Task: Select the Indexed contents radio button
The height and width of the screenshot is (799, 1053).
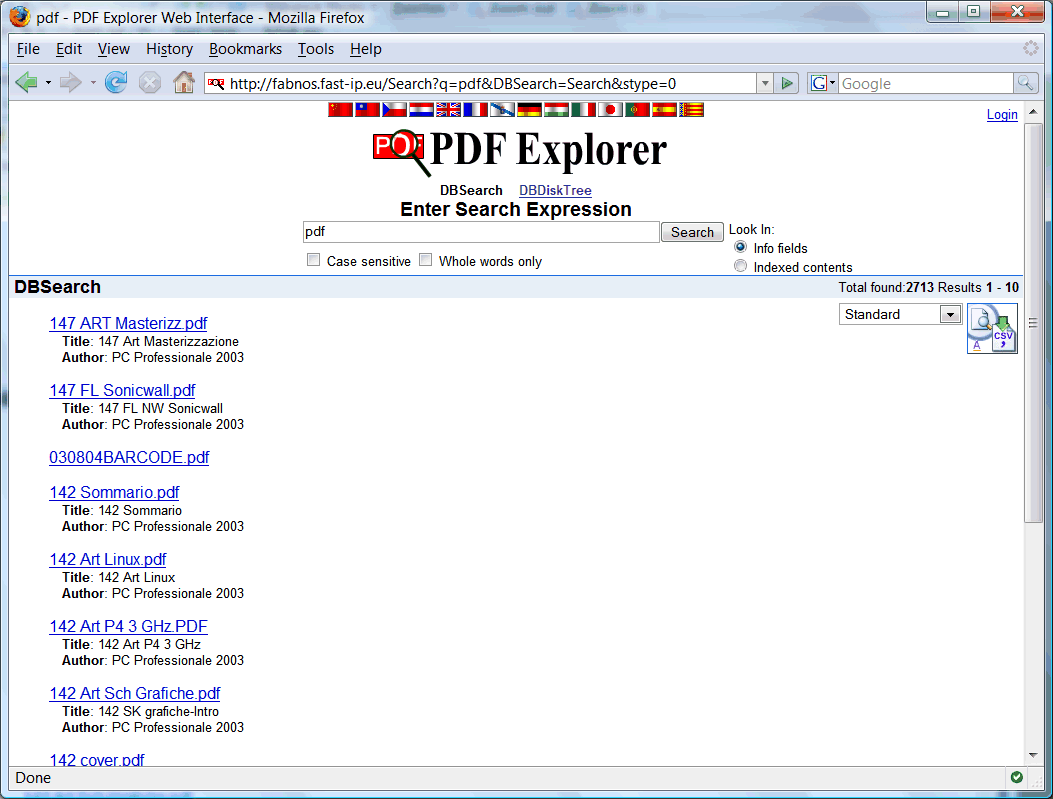Action: coord(740,266)
